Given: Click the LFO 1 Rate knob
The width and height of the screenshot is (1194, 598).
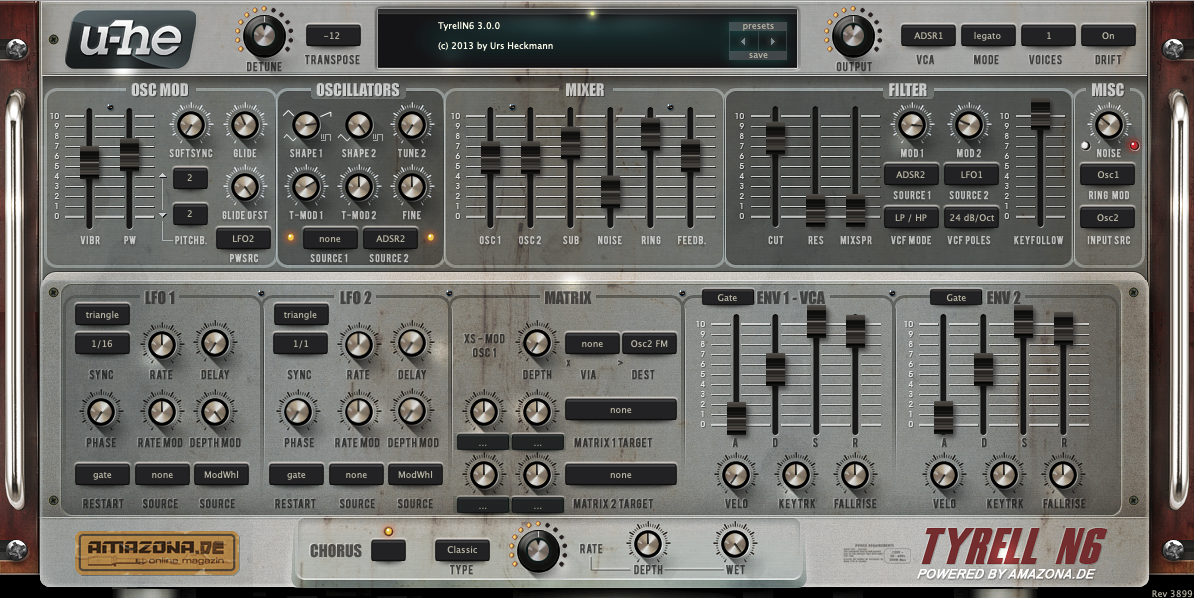Looking at the screenshot, I should 161,345.
